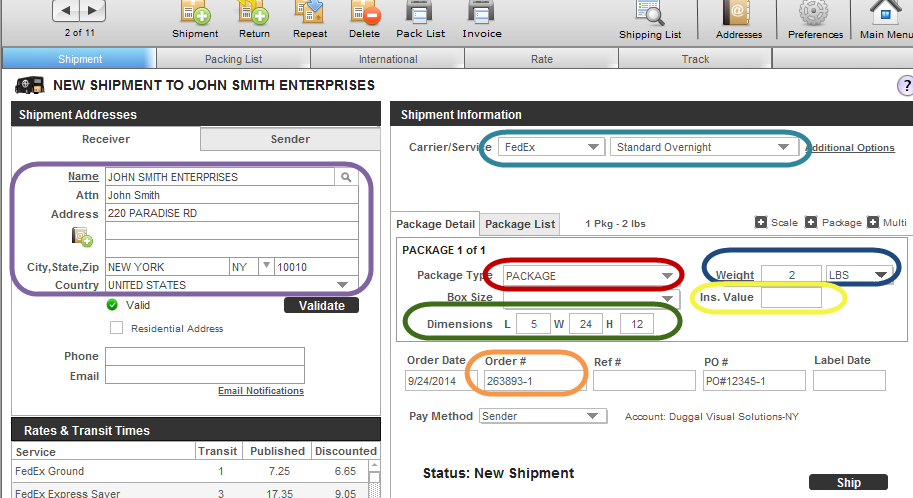Click the Scale plus icon

760,222
